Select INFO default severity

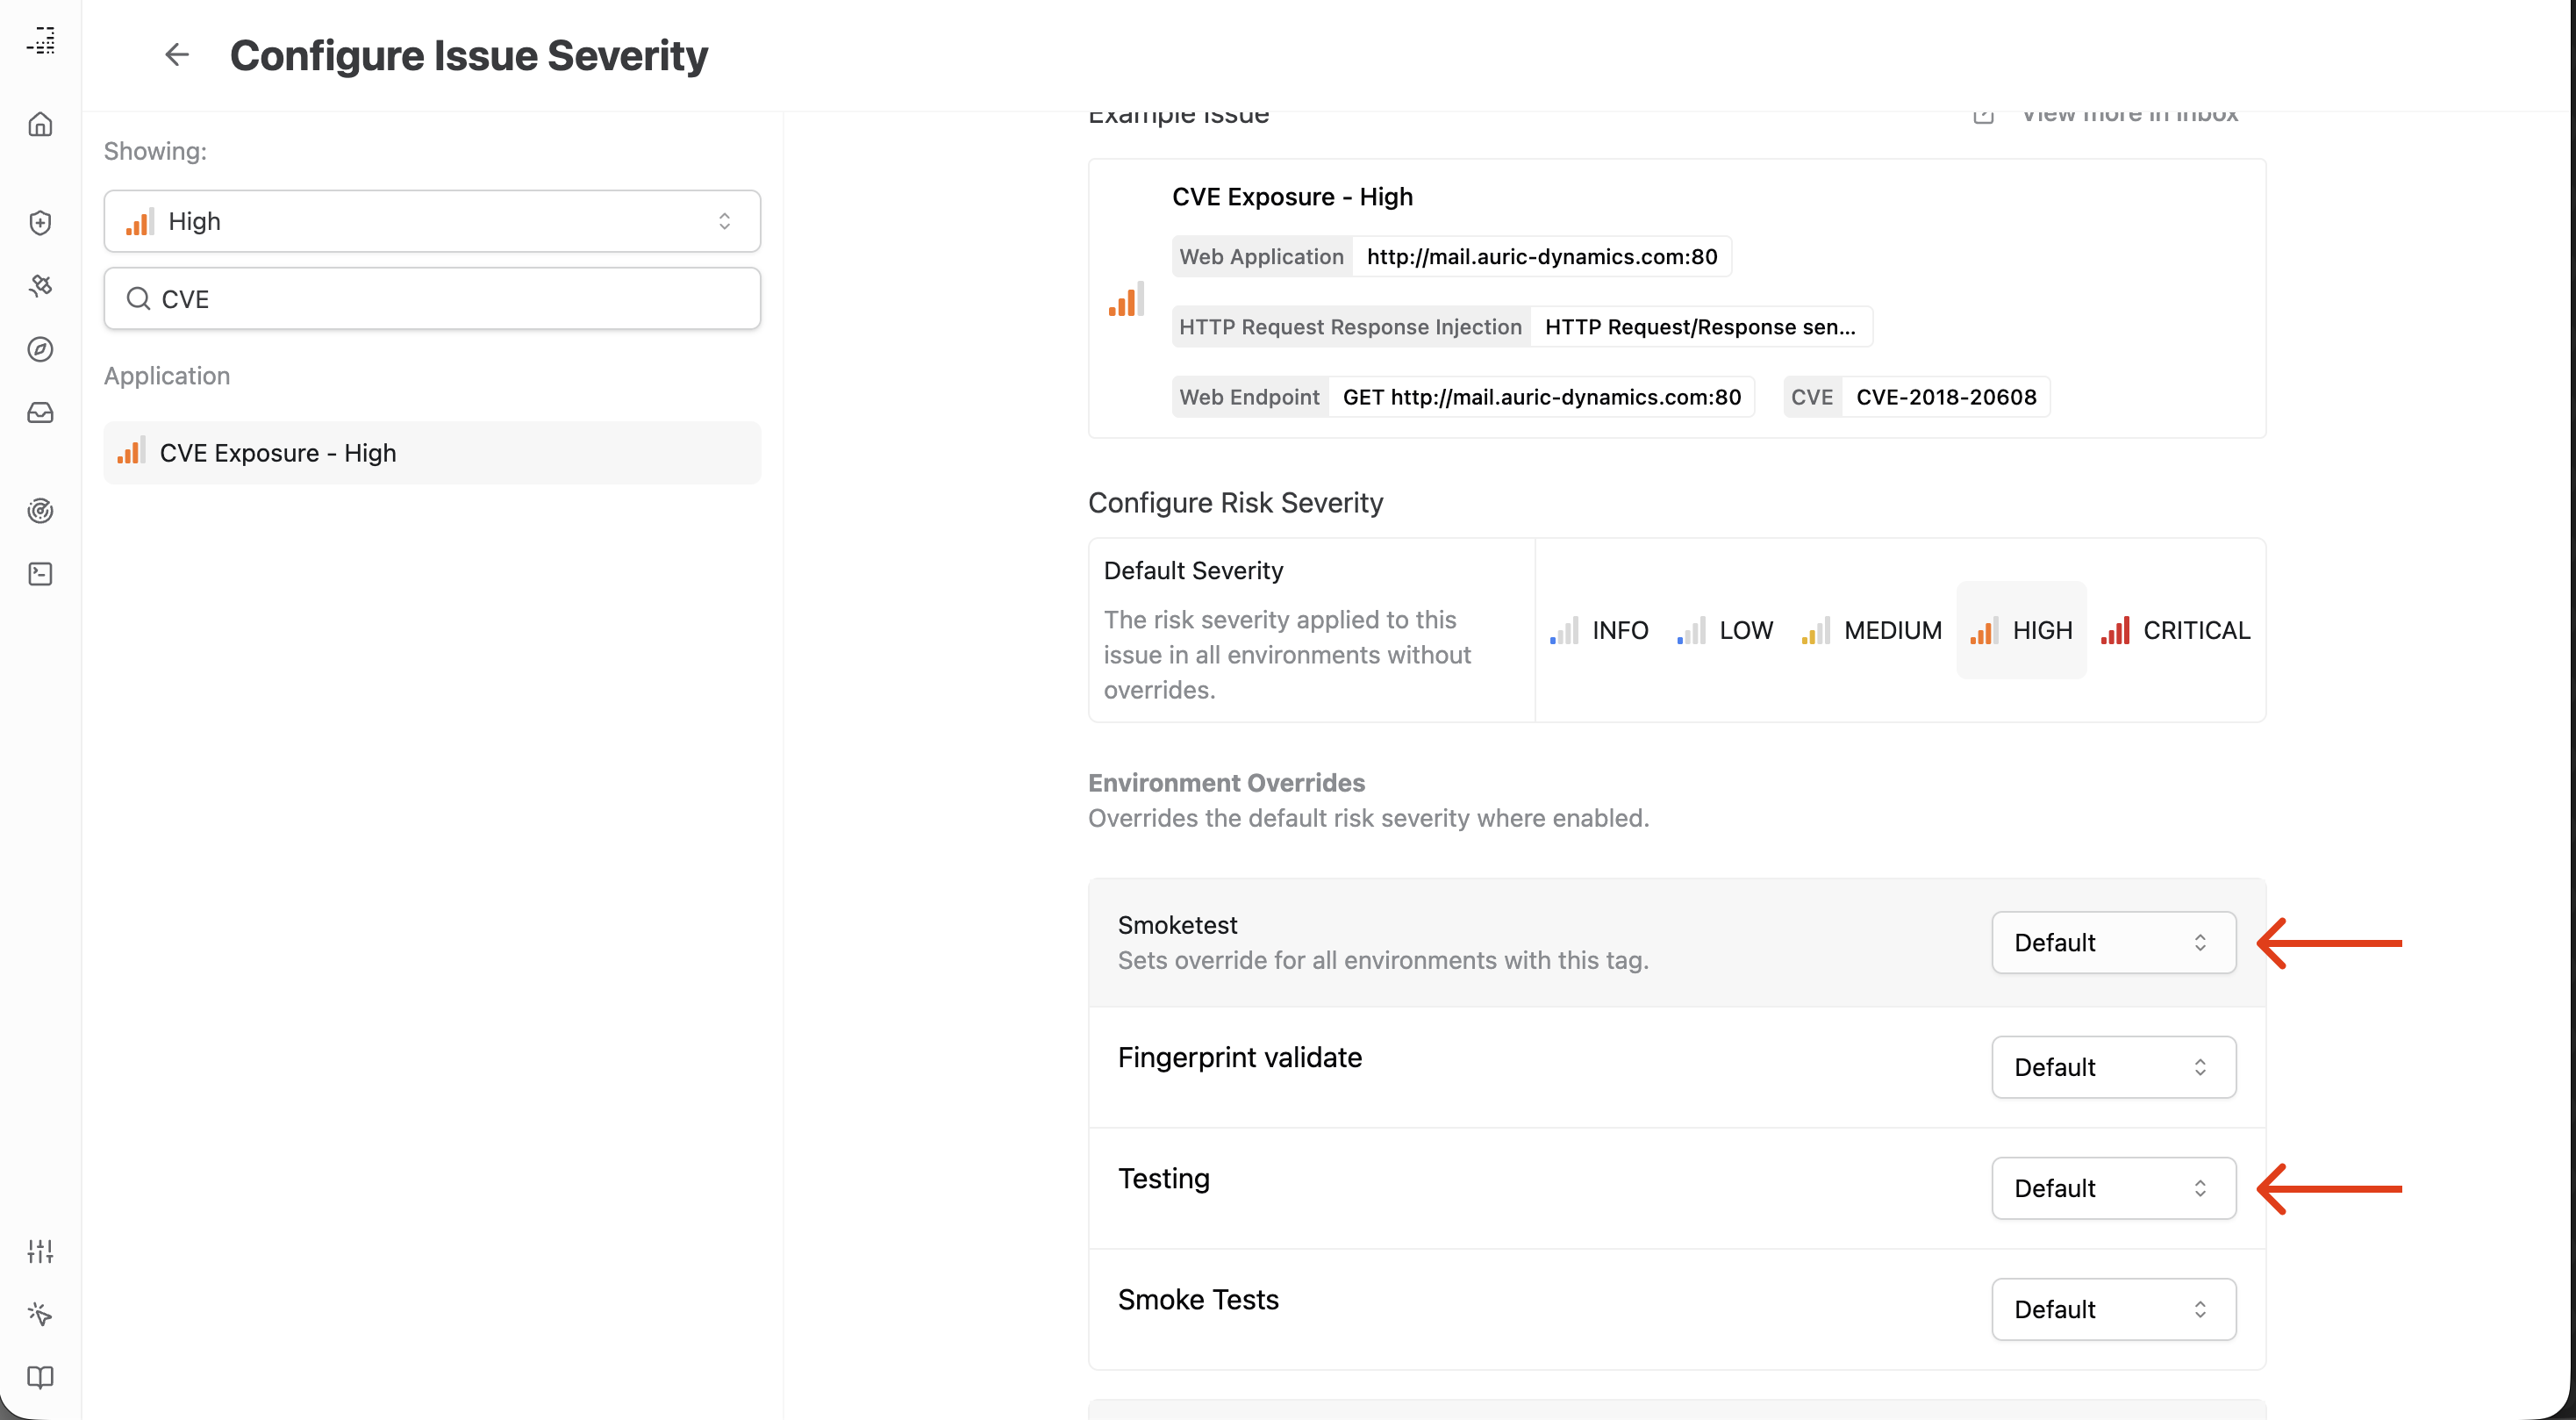[1600, 630]
